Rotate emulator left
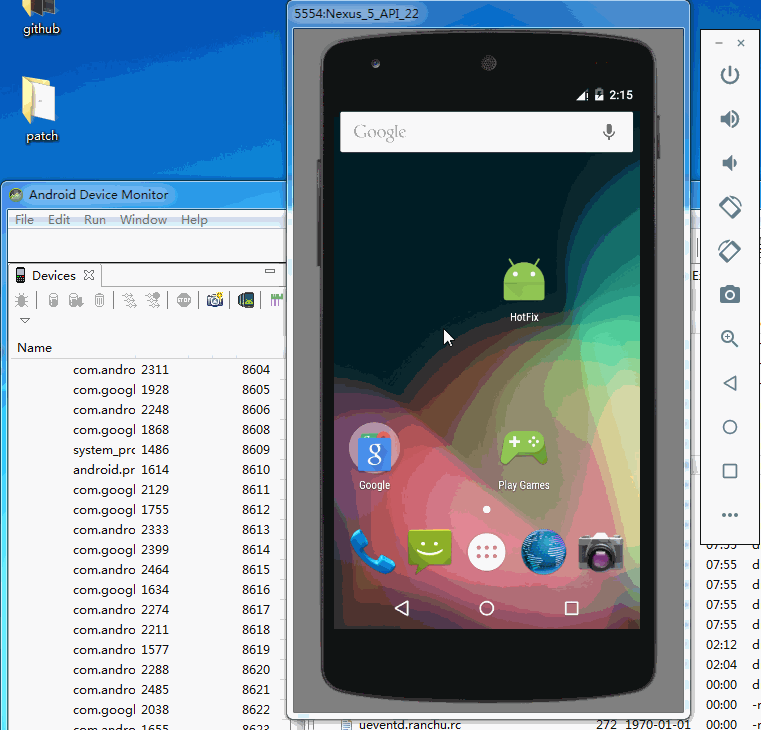 (x=729, y=207)
